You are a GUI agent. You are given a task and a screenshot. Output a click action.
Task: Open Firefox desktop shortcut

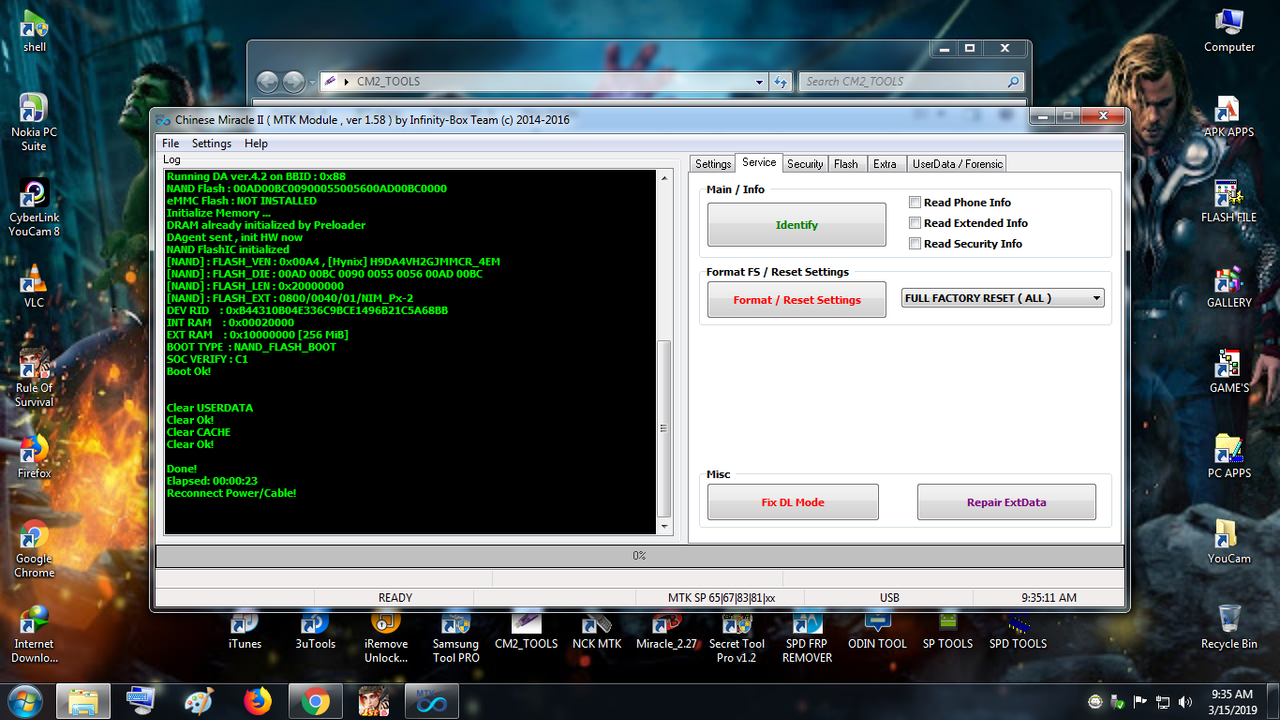(34, 456)
